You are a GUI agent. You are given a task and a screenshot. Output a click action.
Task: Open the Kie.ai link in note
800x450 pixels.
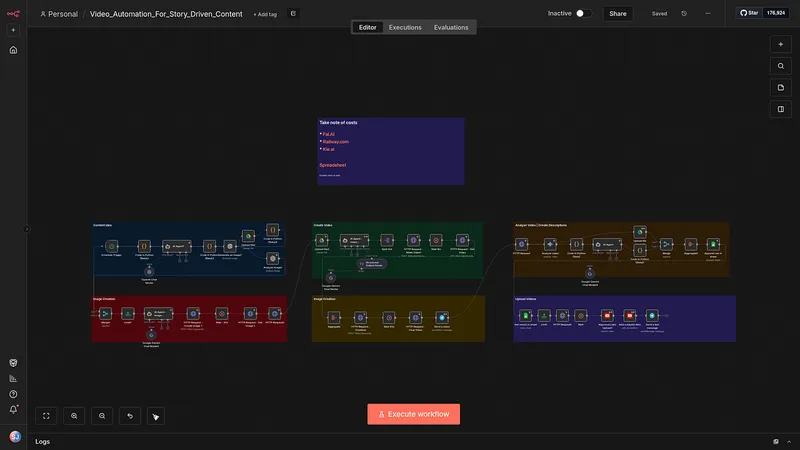[329, 149]
